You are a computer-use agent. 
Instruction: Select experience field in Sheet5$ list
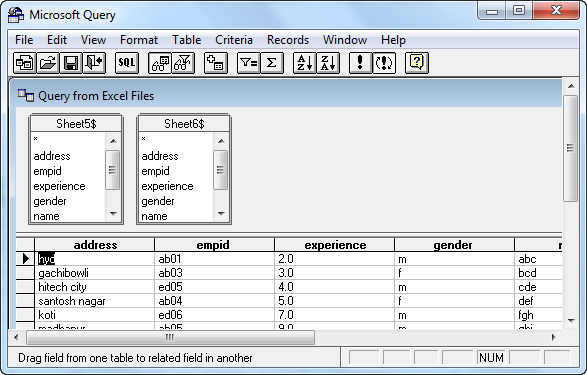pos(60,186)
